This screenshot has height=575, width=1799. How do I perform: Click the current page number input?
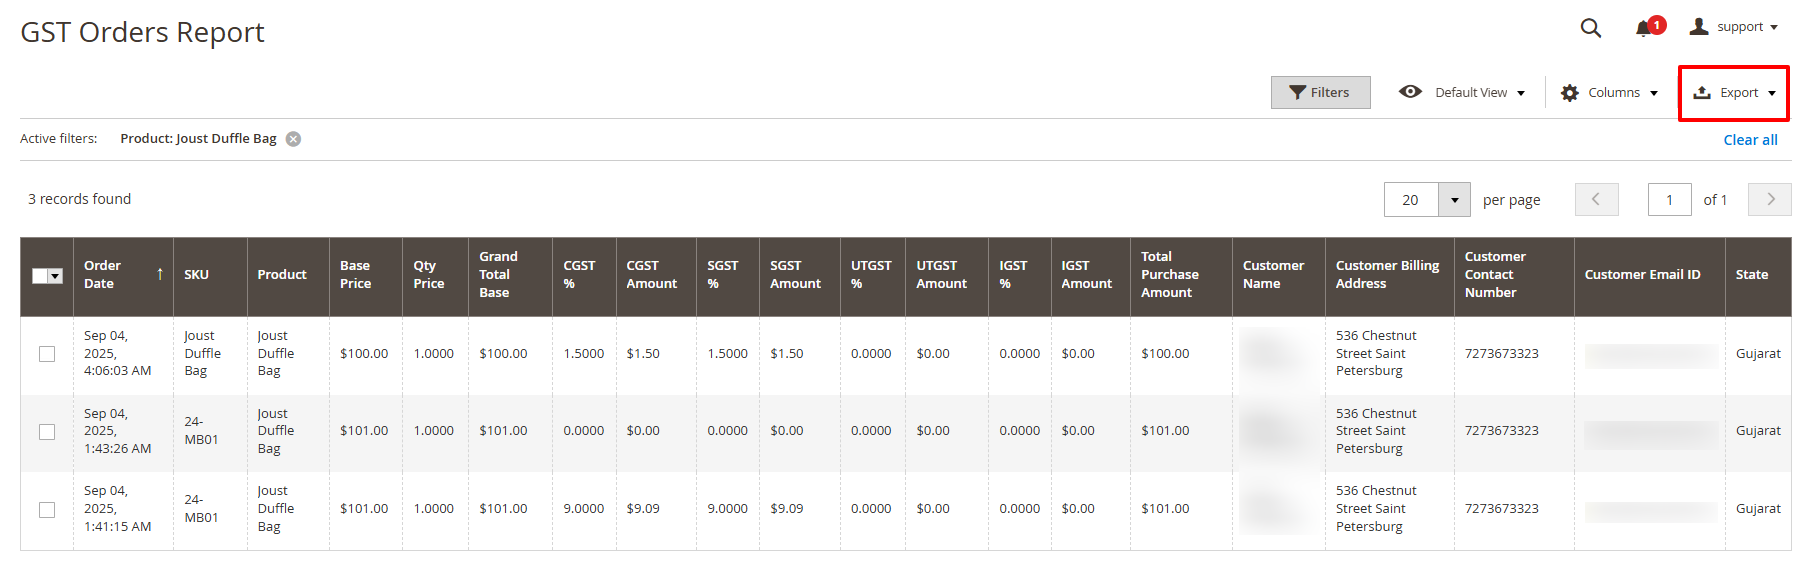tap(1669, 200)
